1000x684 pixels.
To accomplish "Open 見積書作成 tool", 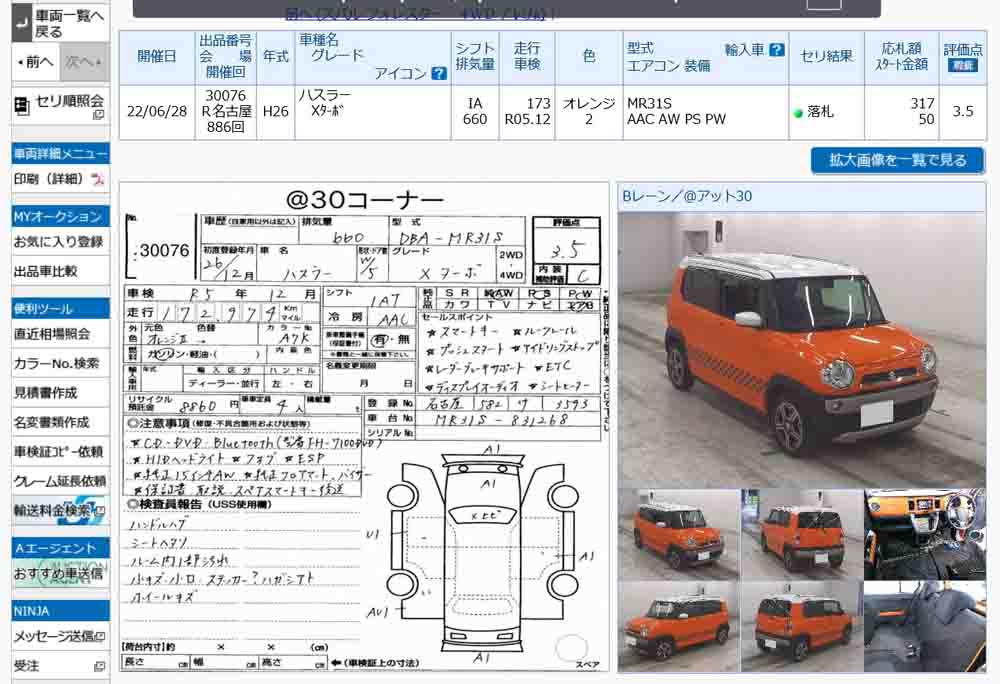I will tap(45, 393).
